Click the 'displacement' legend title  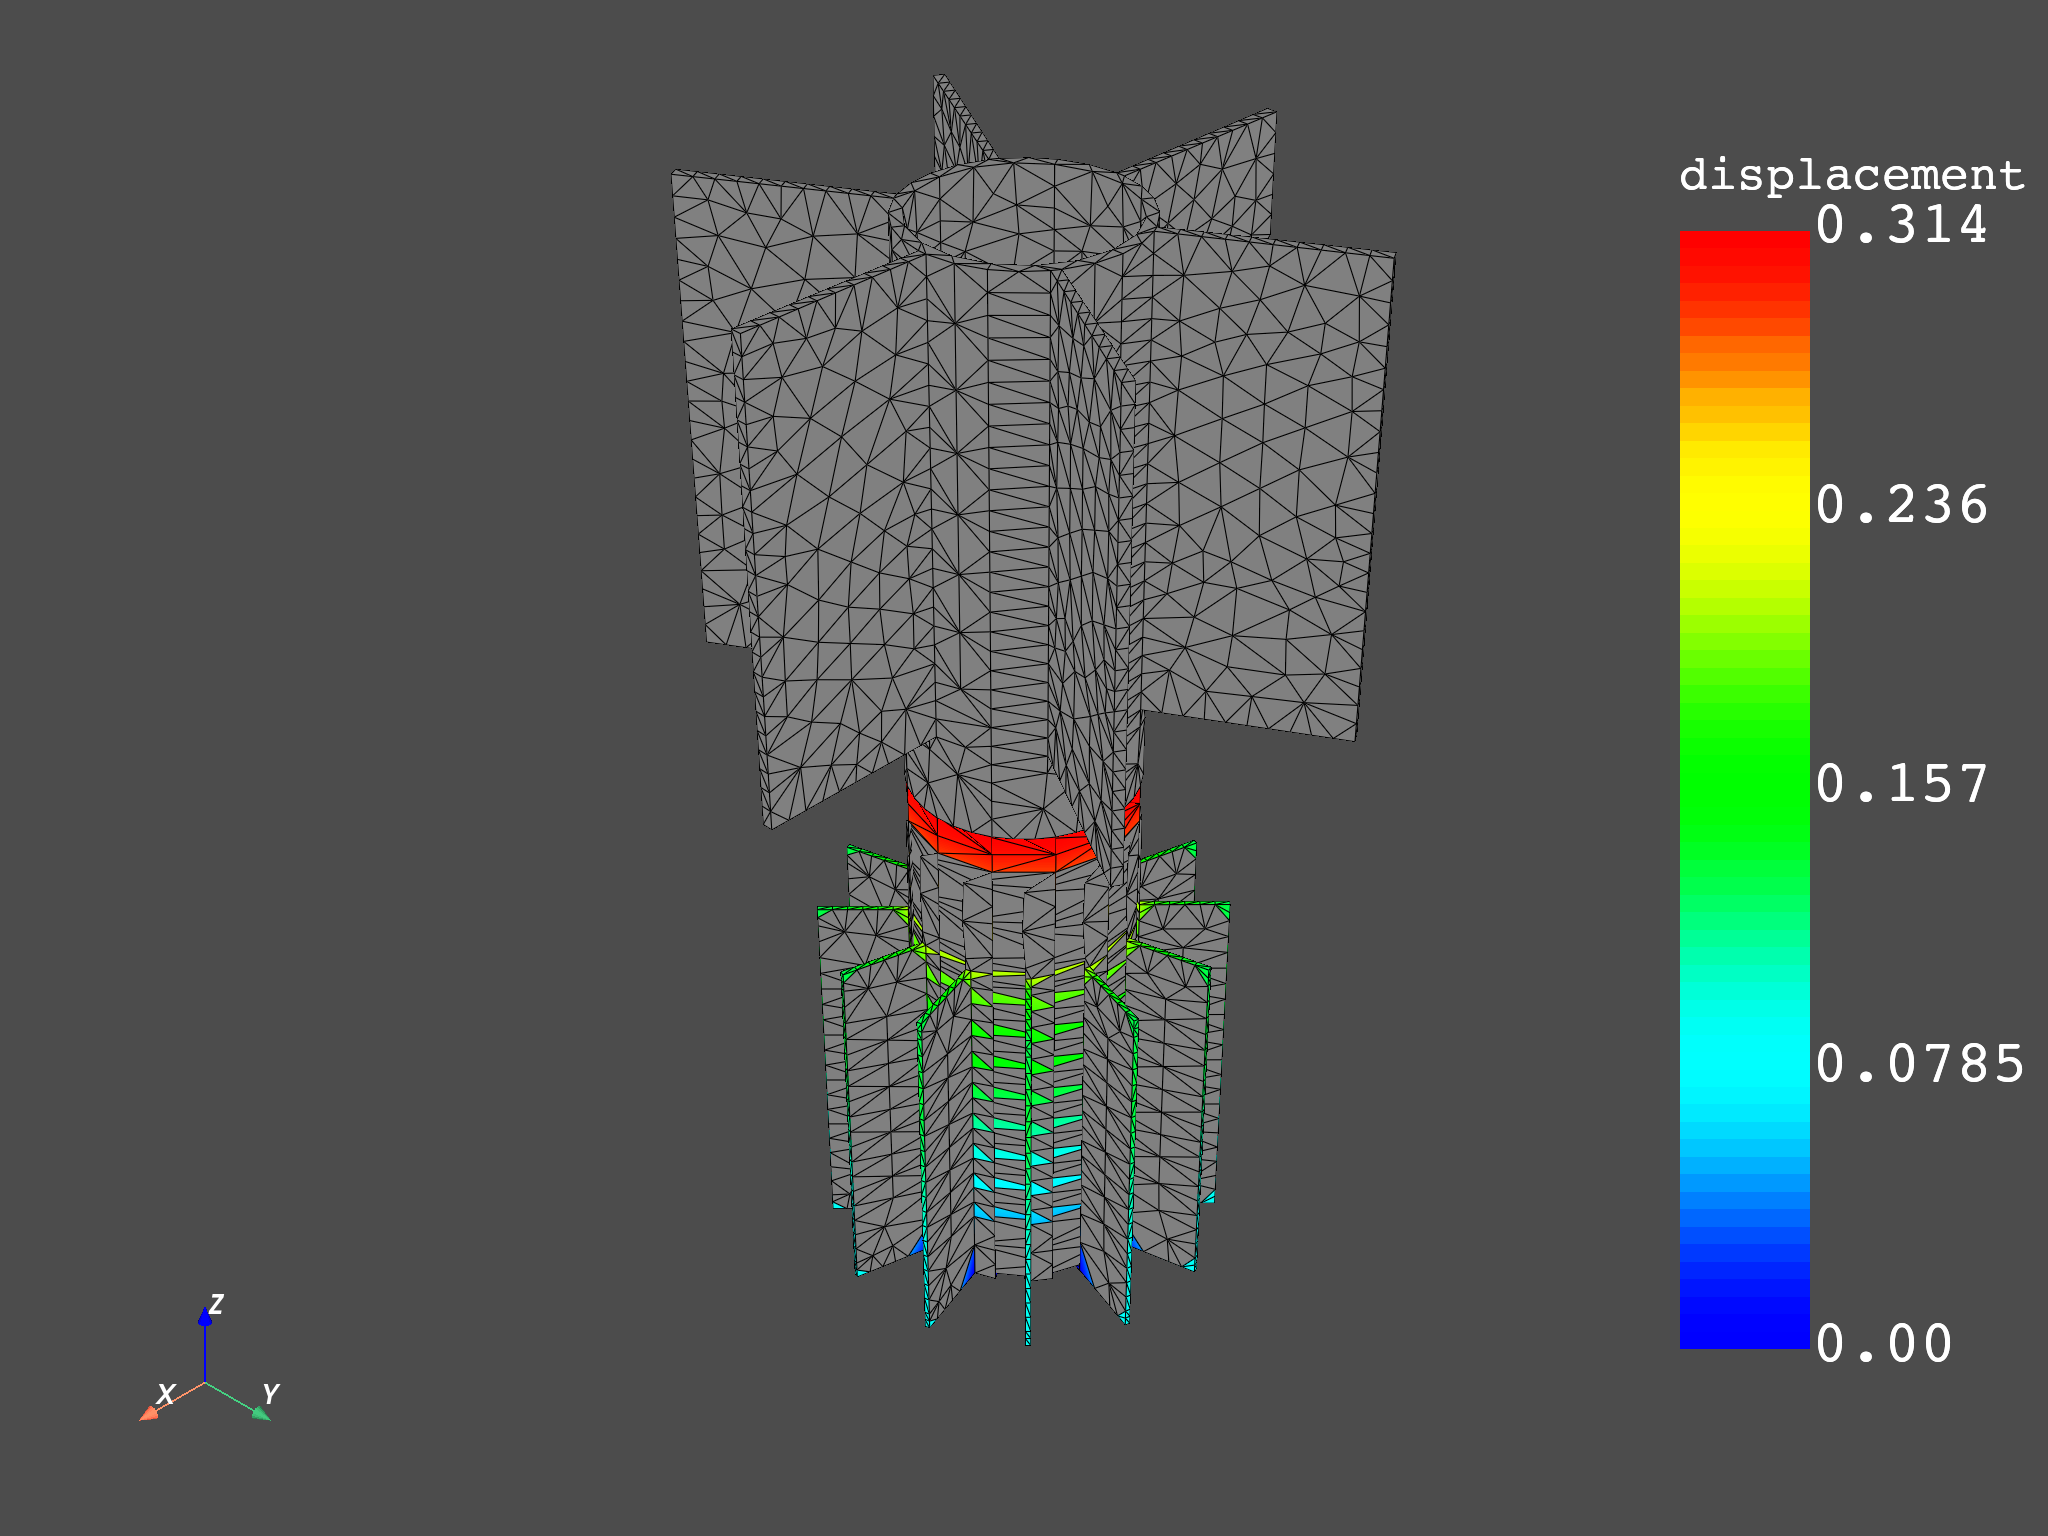(1851, 176)
